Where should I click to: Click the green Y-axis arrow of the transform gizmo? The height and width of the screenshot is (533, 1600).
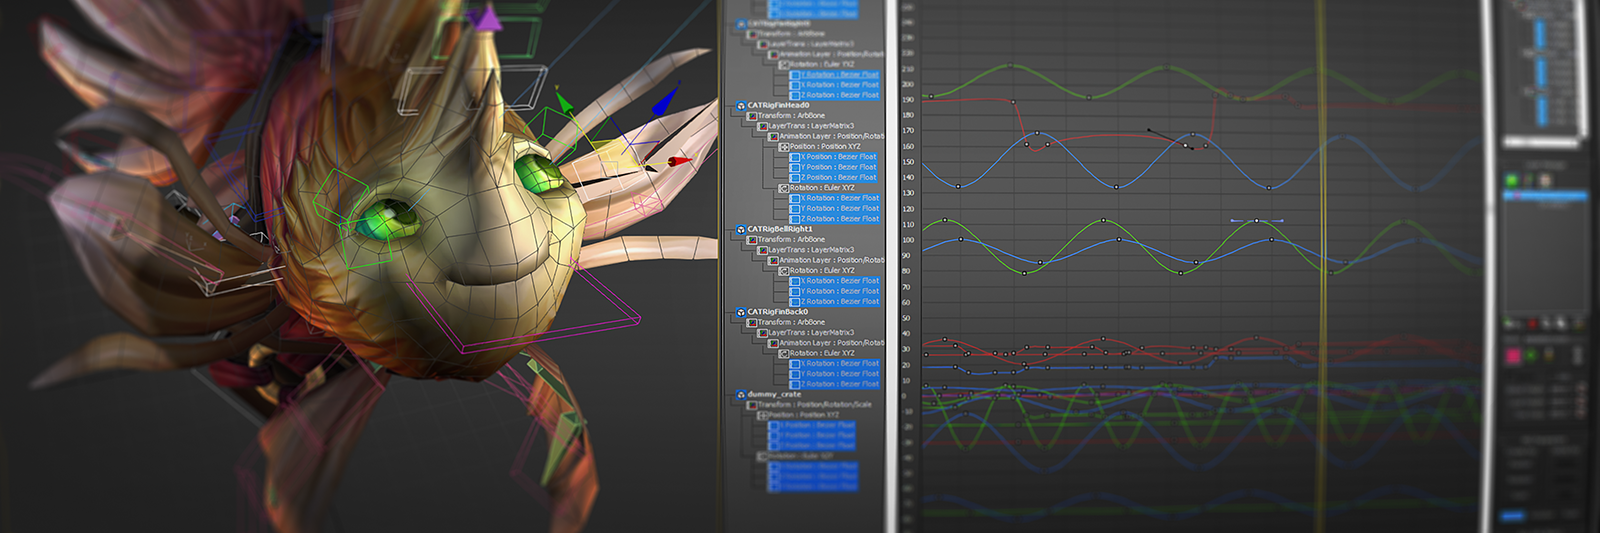pos(564,102)
